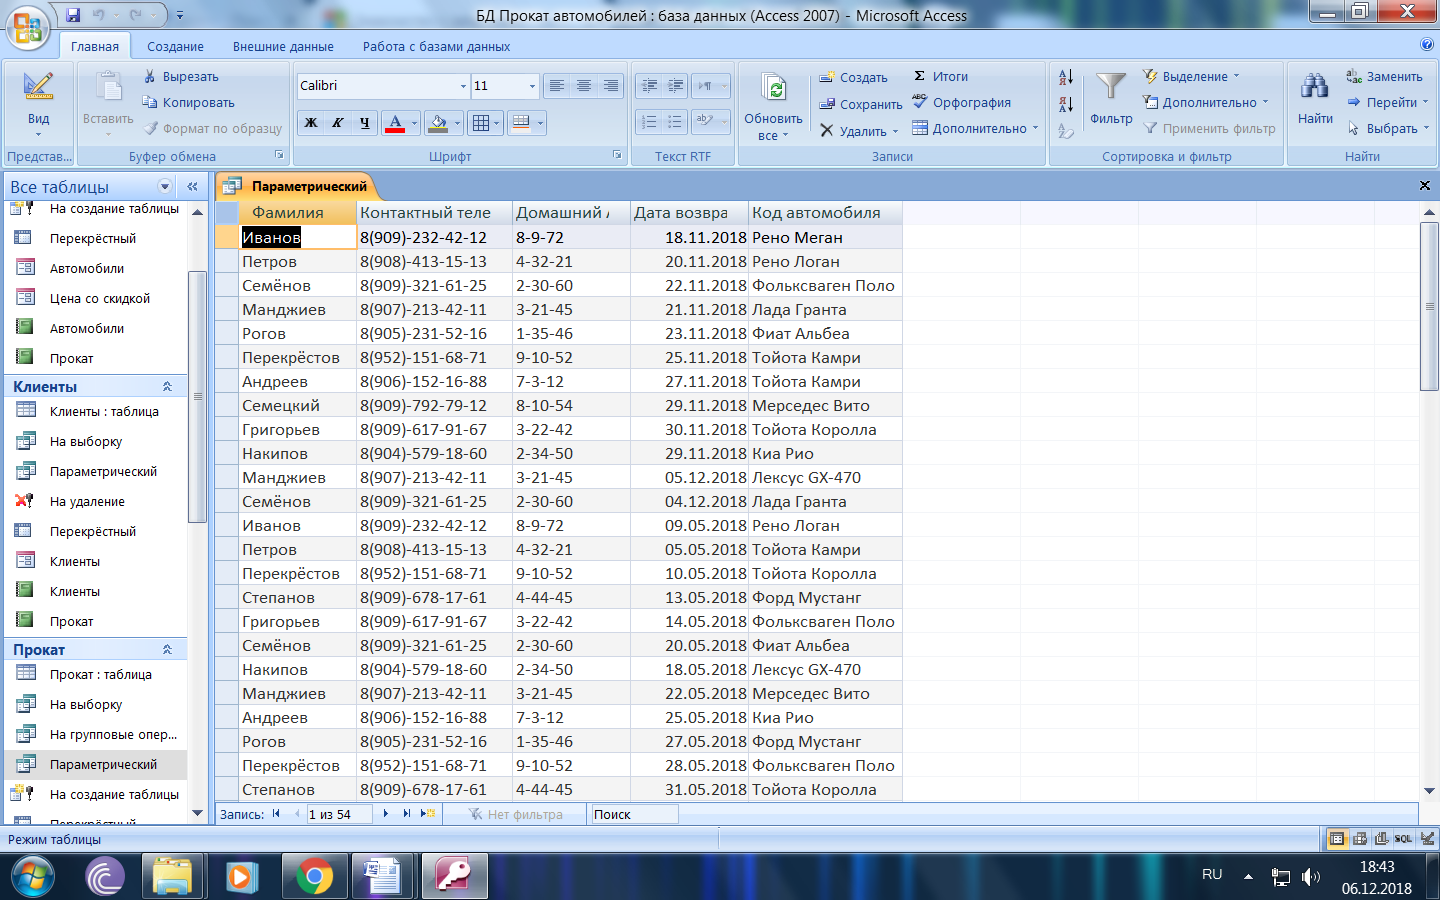Click the Поиск search box
The height and width of the screenshot is (900, 1440).
[x=634, y=814]
